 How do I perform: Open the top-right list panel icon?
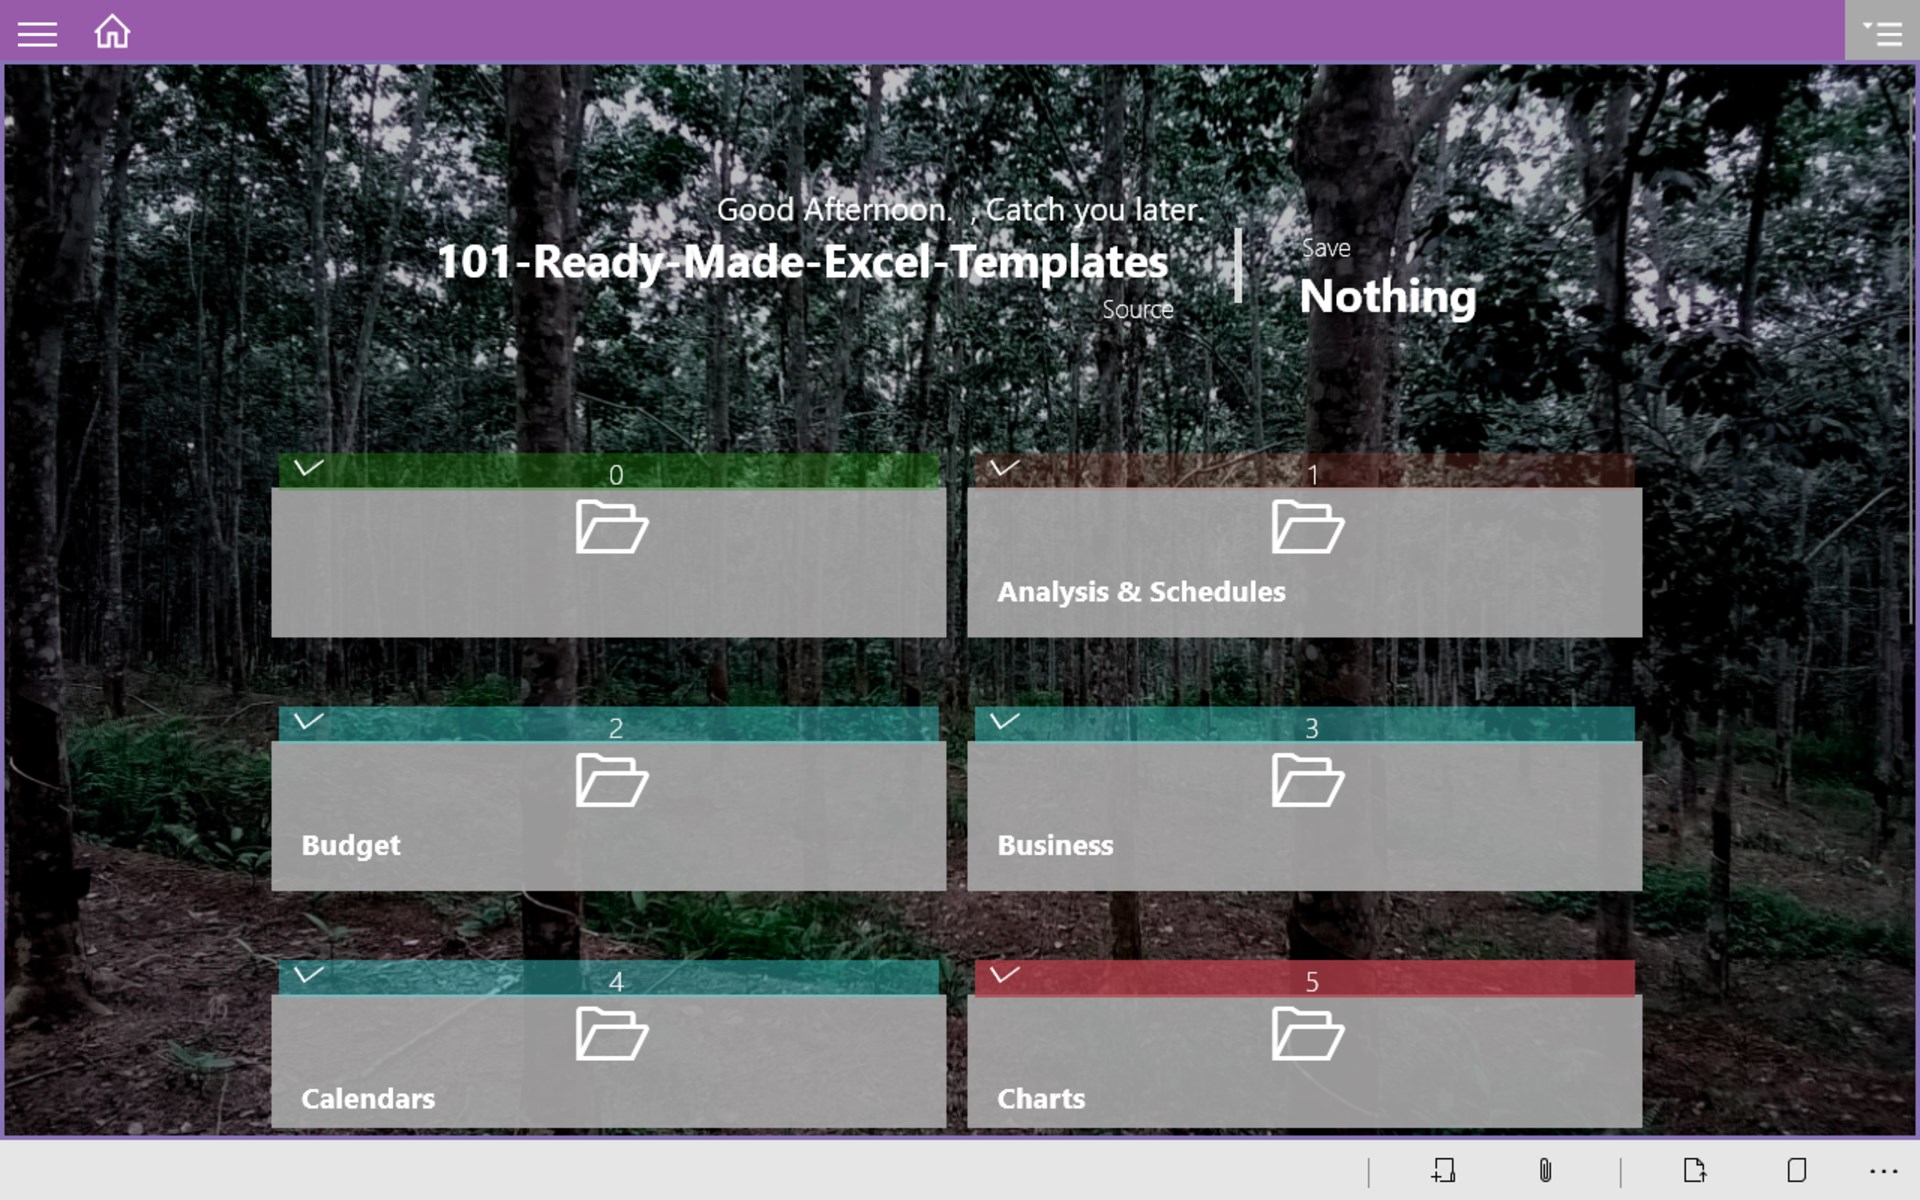coord(1881,32)
